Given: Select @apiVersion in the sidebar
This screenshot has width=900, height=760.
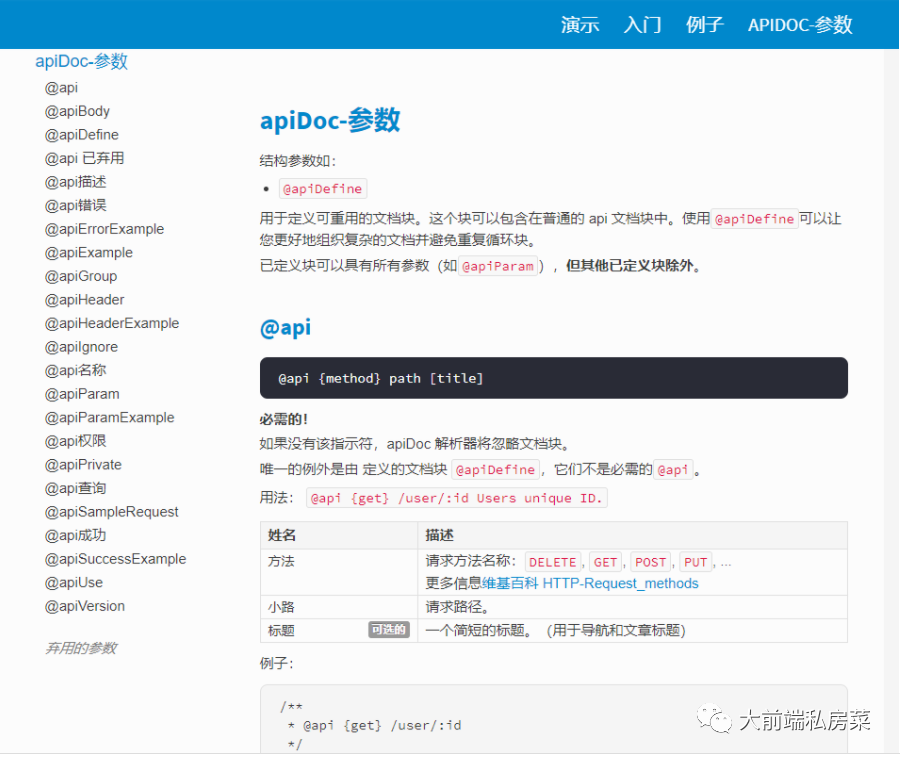Looking at the screenshot, I should (x=85, y=605).
